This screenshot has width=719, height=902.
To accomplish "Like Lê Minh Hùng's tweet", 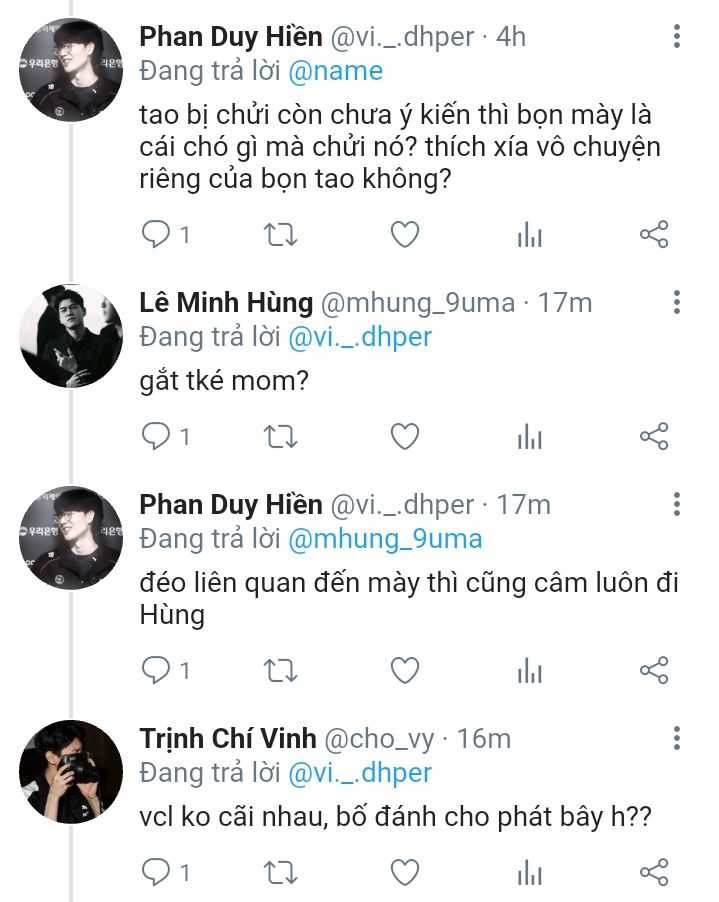I will [404, 436].
